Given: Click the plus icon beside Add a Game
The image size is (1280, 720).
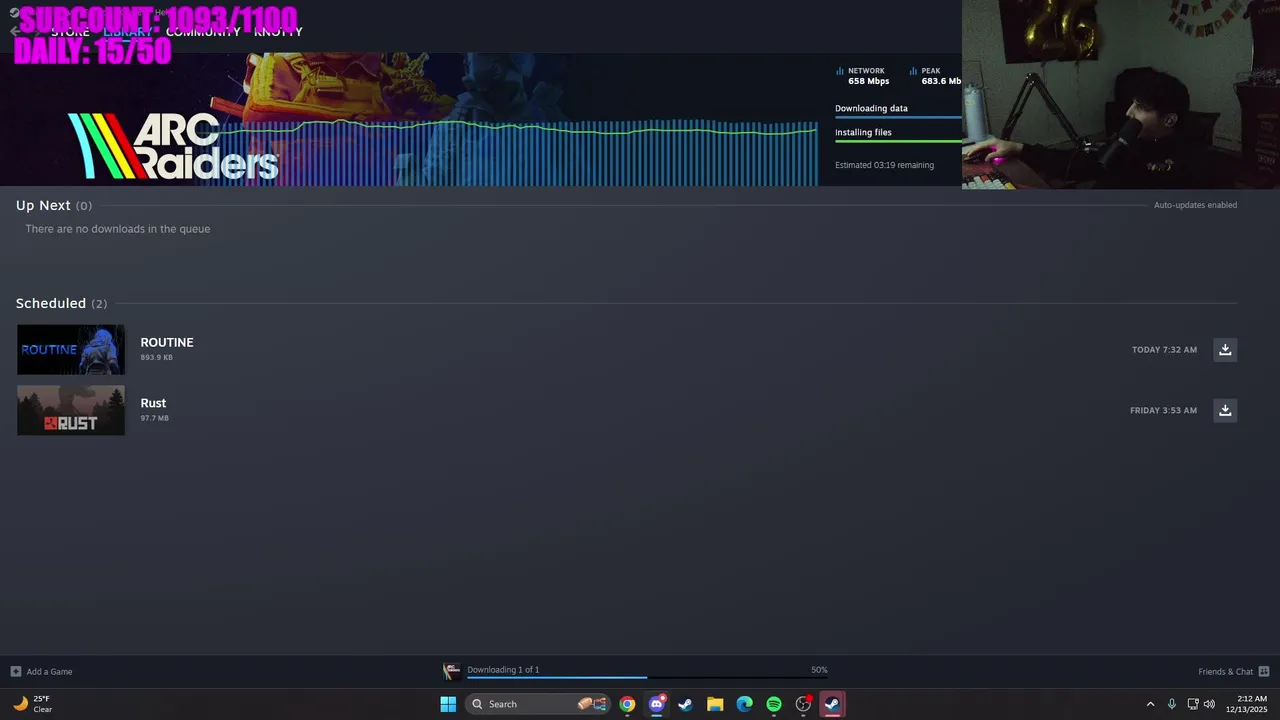Looking at the screenshot, I should (x=15, y=671).
